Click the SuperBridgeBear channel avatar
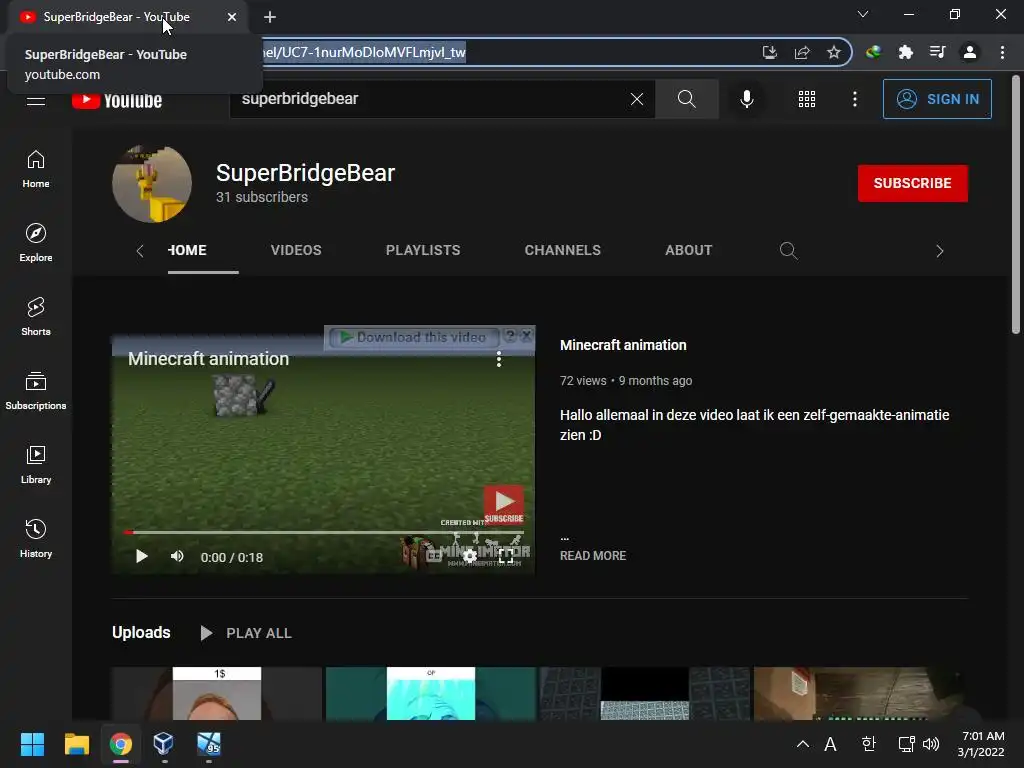Image resolution: width=1024 pixels, height=768 pixels. pyautogui.click(x=152, y=184)
